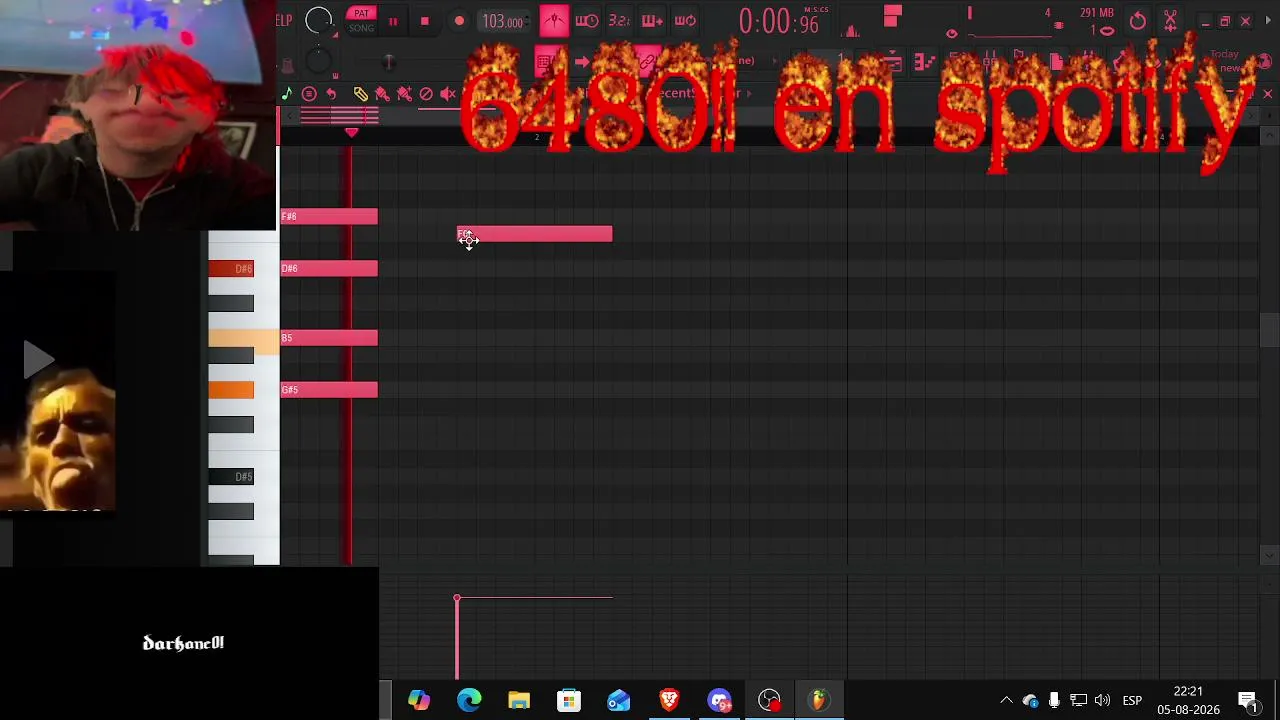Screen dimensions: 1280x720
Task: Stop playback with the stop button
Action: [425, 21]
